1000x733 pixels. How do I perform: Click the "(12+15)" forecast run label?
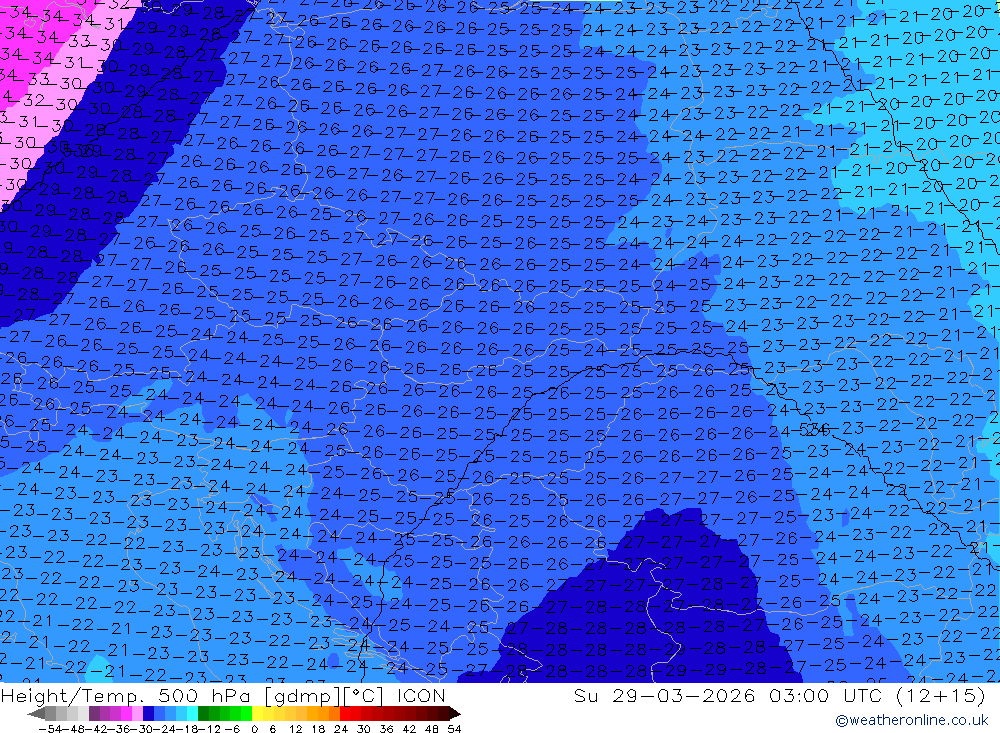point(940,696)
